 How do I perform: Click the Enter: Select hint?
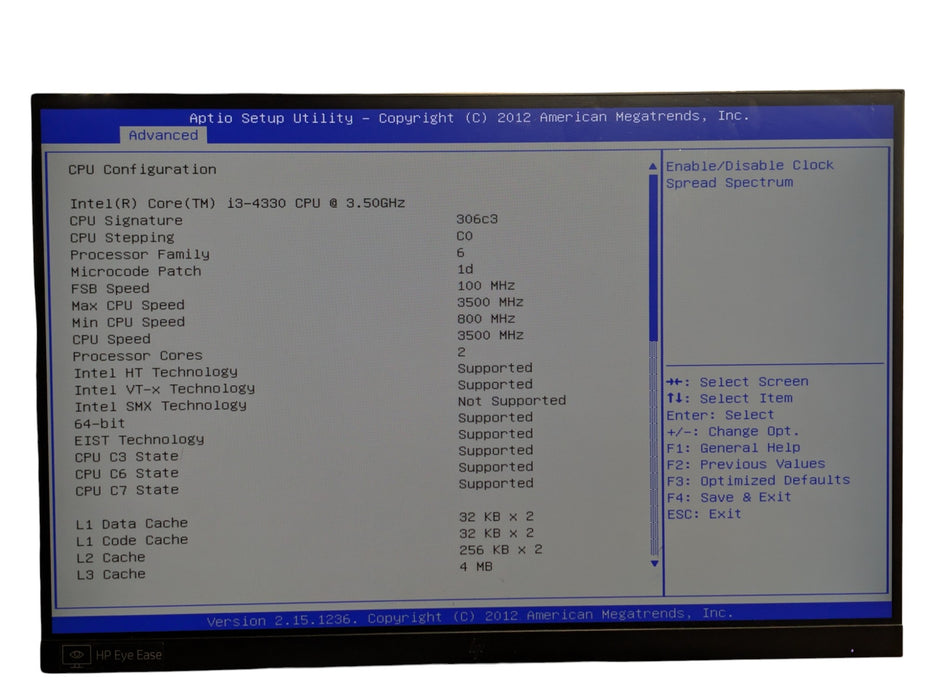tap(720, 415)
